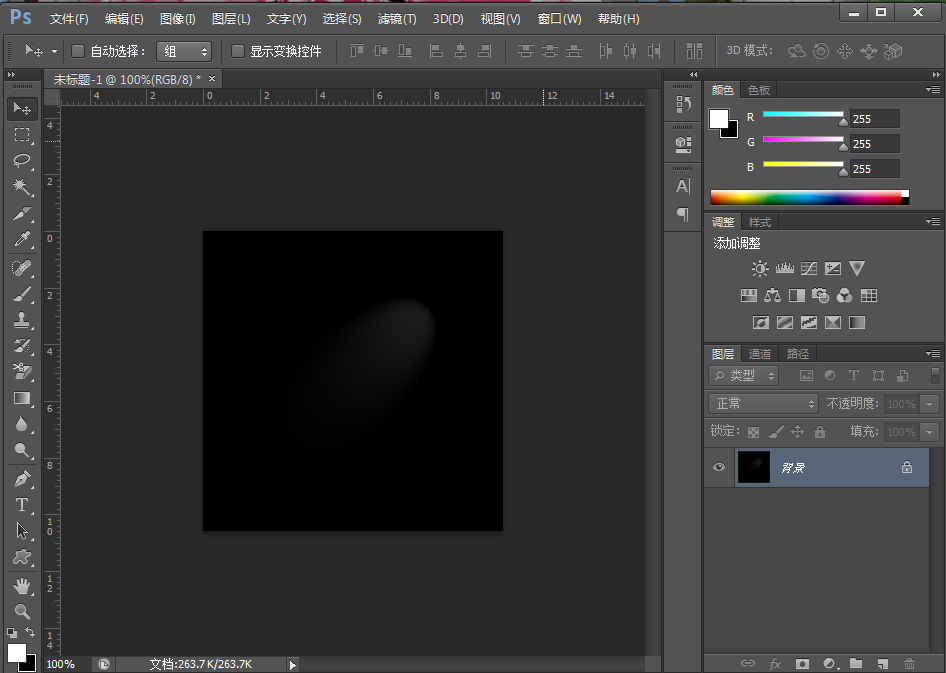Expand the 类型 layer filter dropdown
The height and width of the screenshot is (673, 946).
[x=745, y=376]
